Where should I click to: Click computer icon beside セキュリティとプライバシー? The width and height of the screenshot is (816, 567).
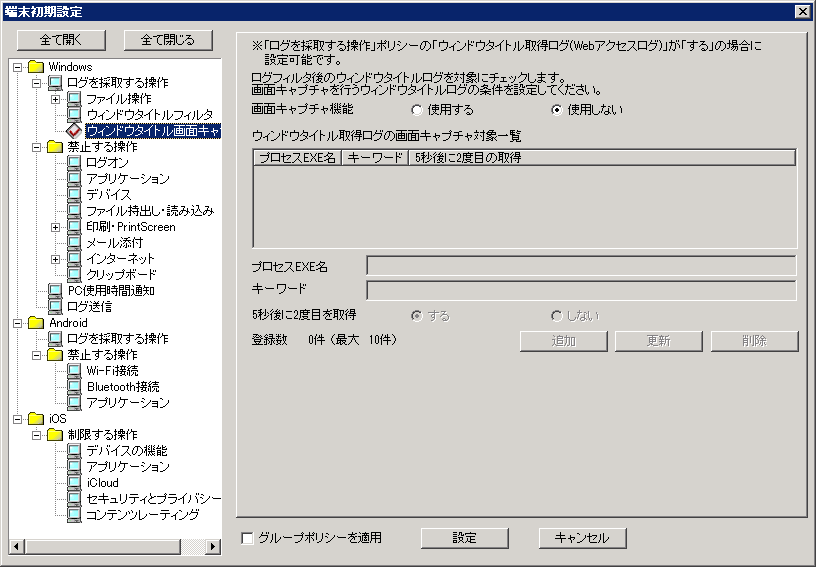point(74,498)
